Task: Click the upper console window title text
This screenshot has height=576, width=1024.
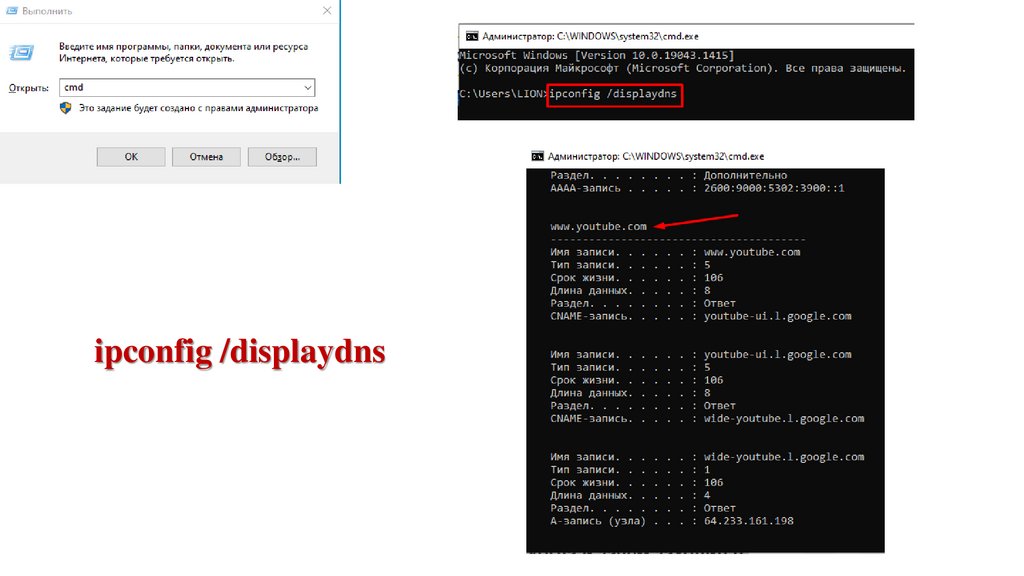Action: tap(590, 37)
